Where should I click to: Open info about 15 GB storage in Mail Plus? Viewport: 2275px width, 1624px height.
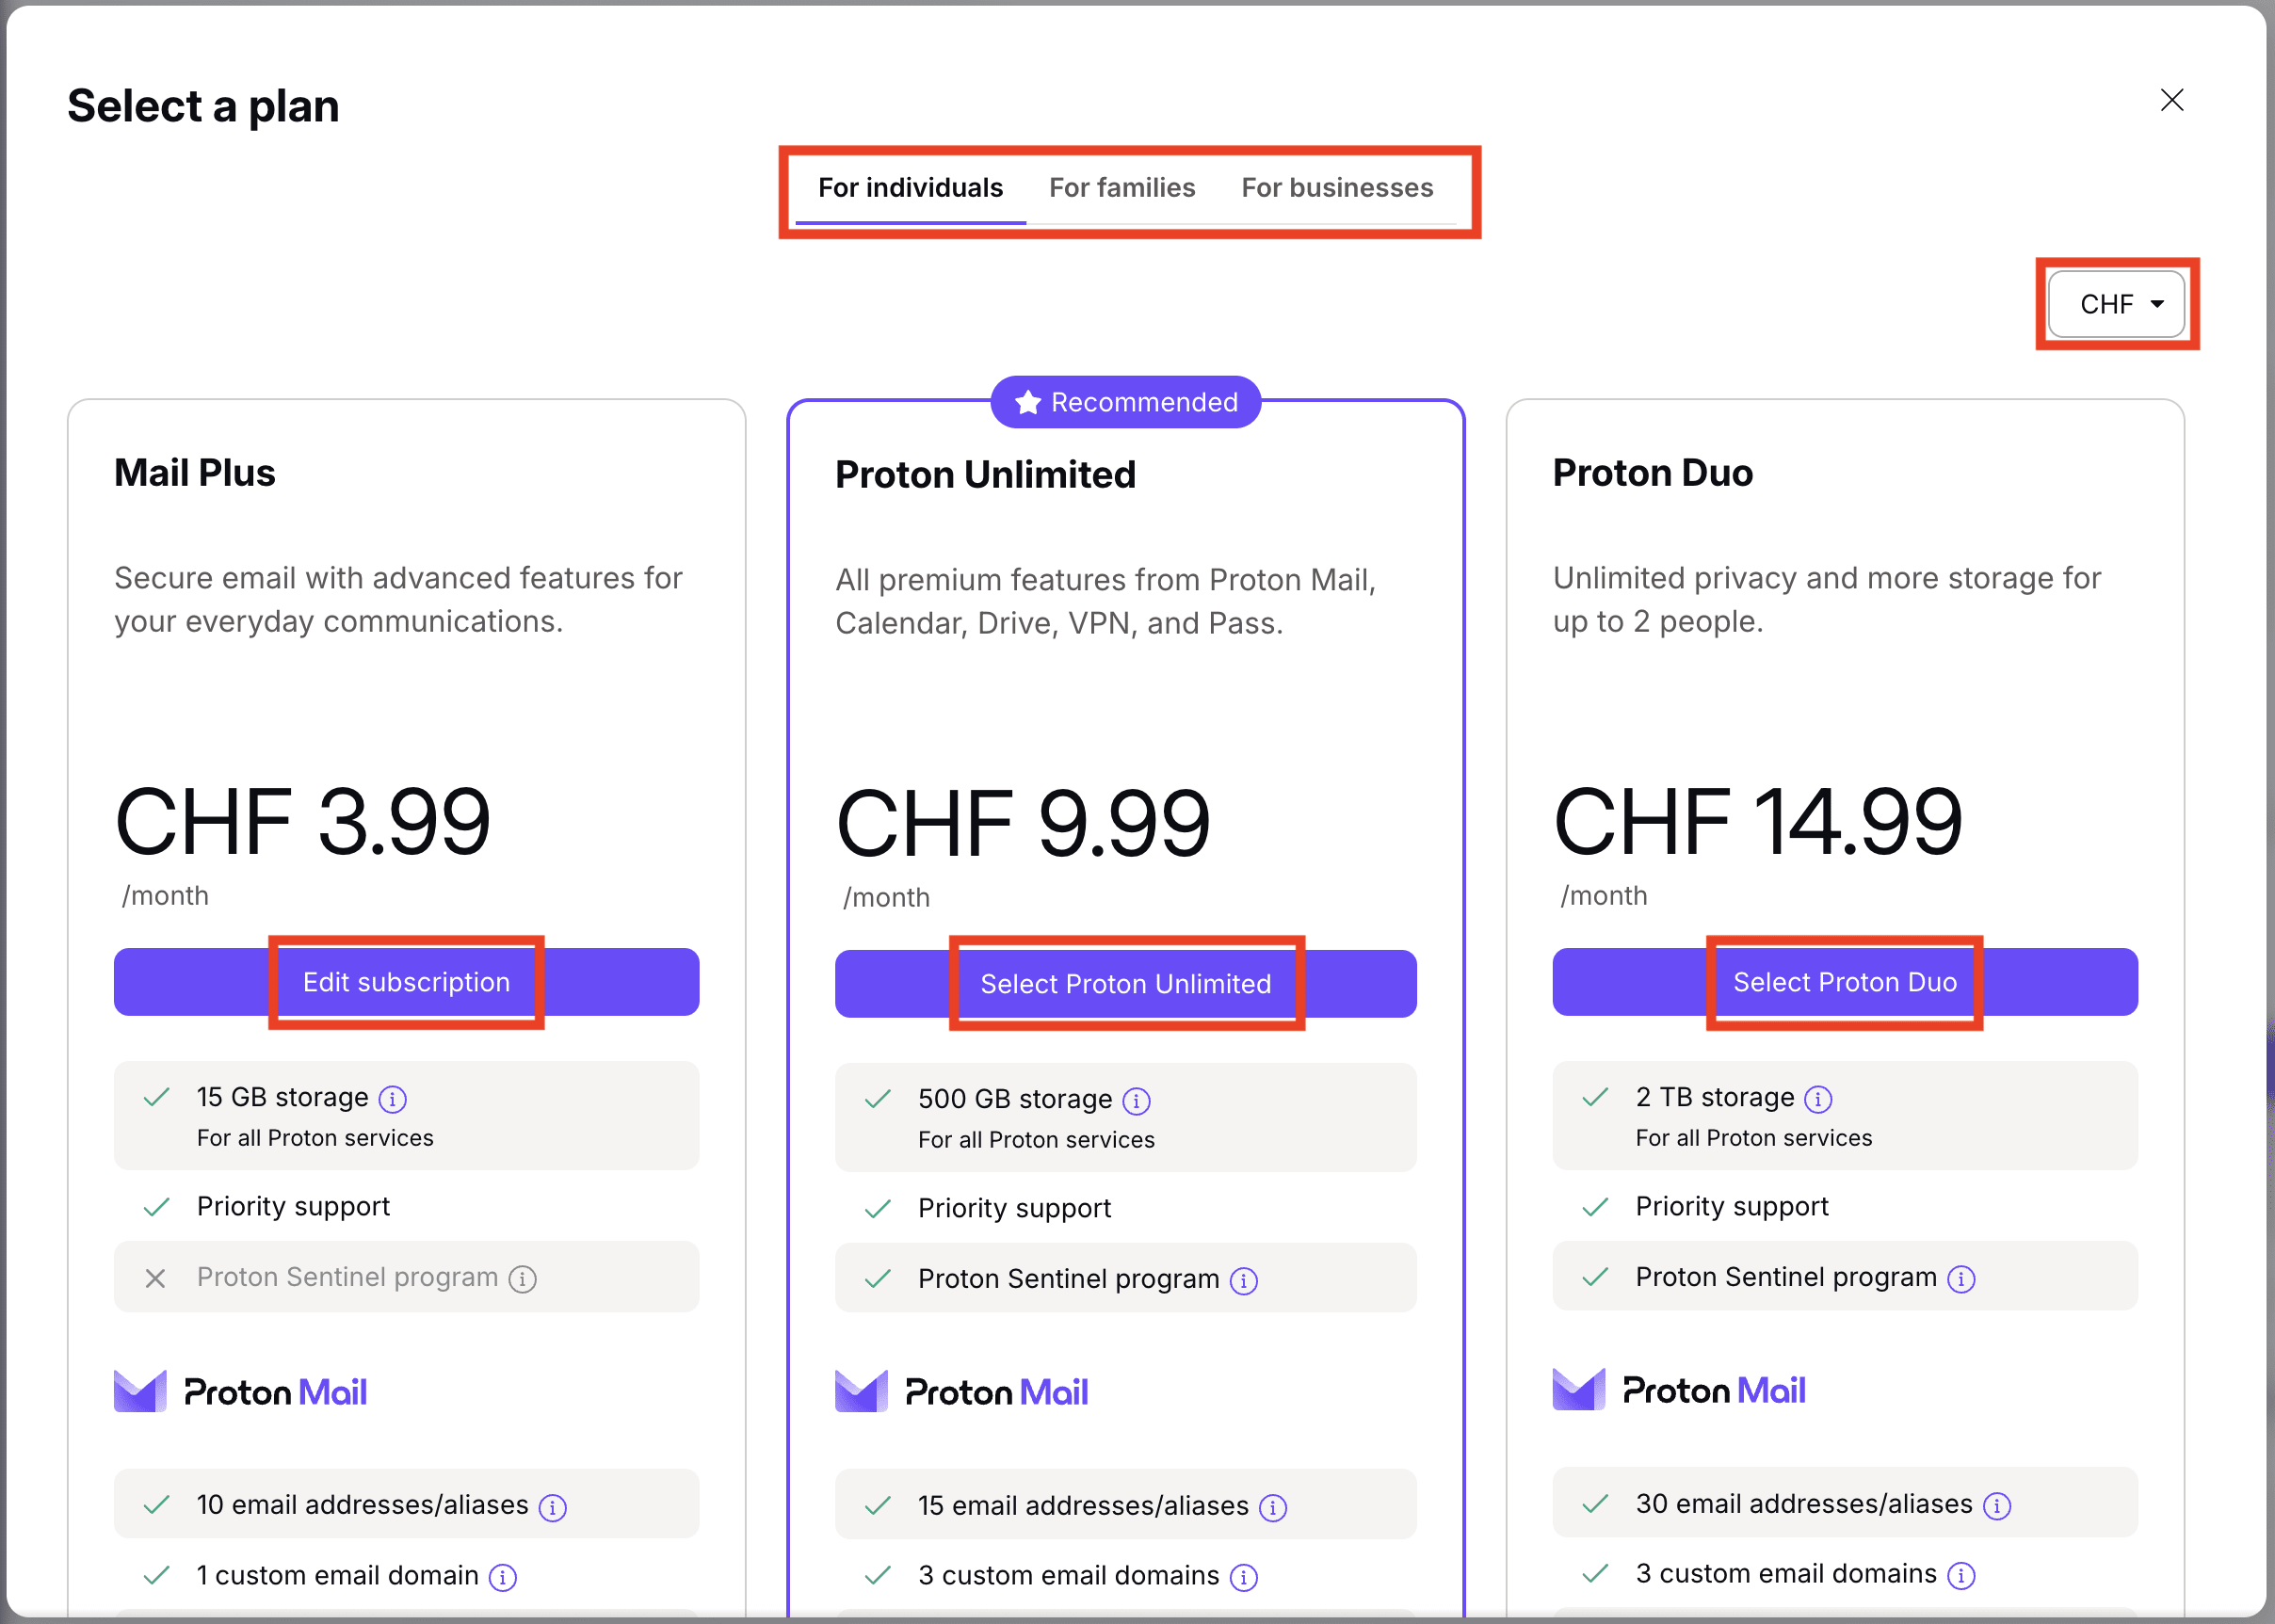[393, 1098]
